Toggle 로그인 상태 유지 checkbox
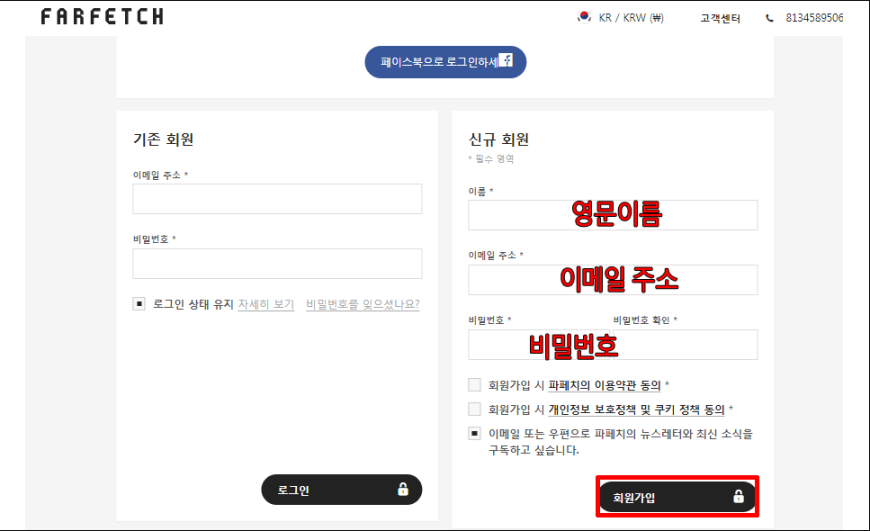 pyautogui.click(x=139, y=304)
